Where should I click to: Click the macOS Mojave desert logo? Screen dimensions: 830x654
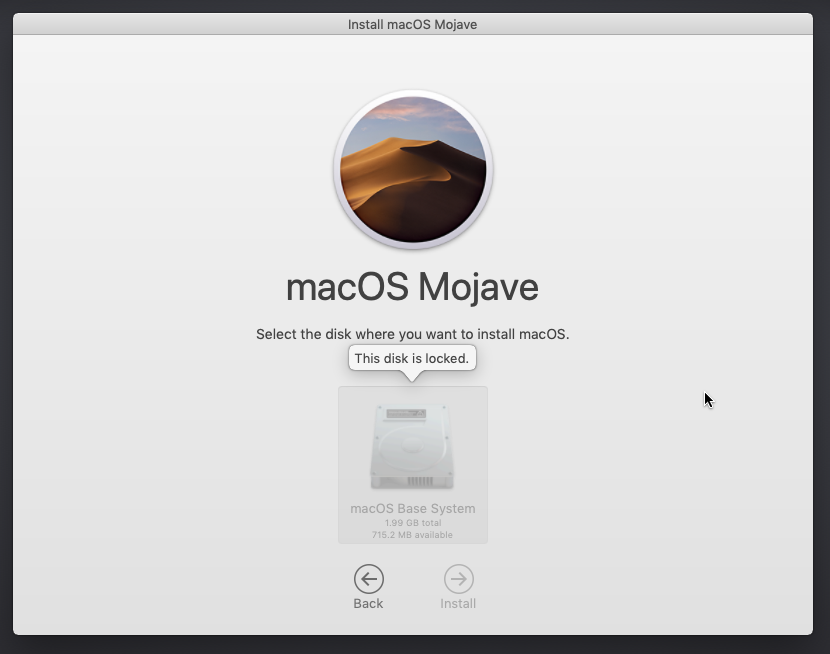[x=413, y=169]
